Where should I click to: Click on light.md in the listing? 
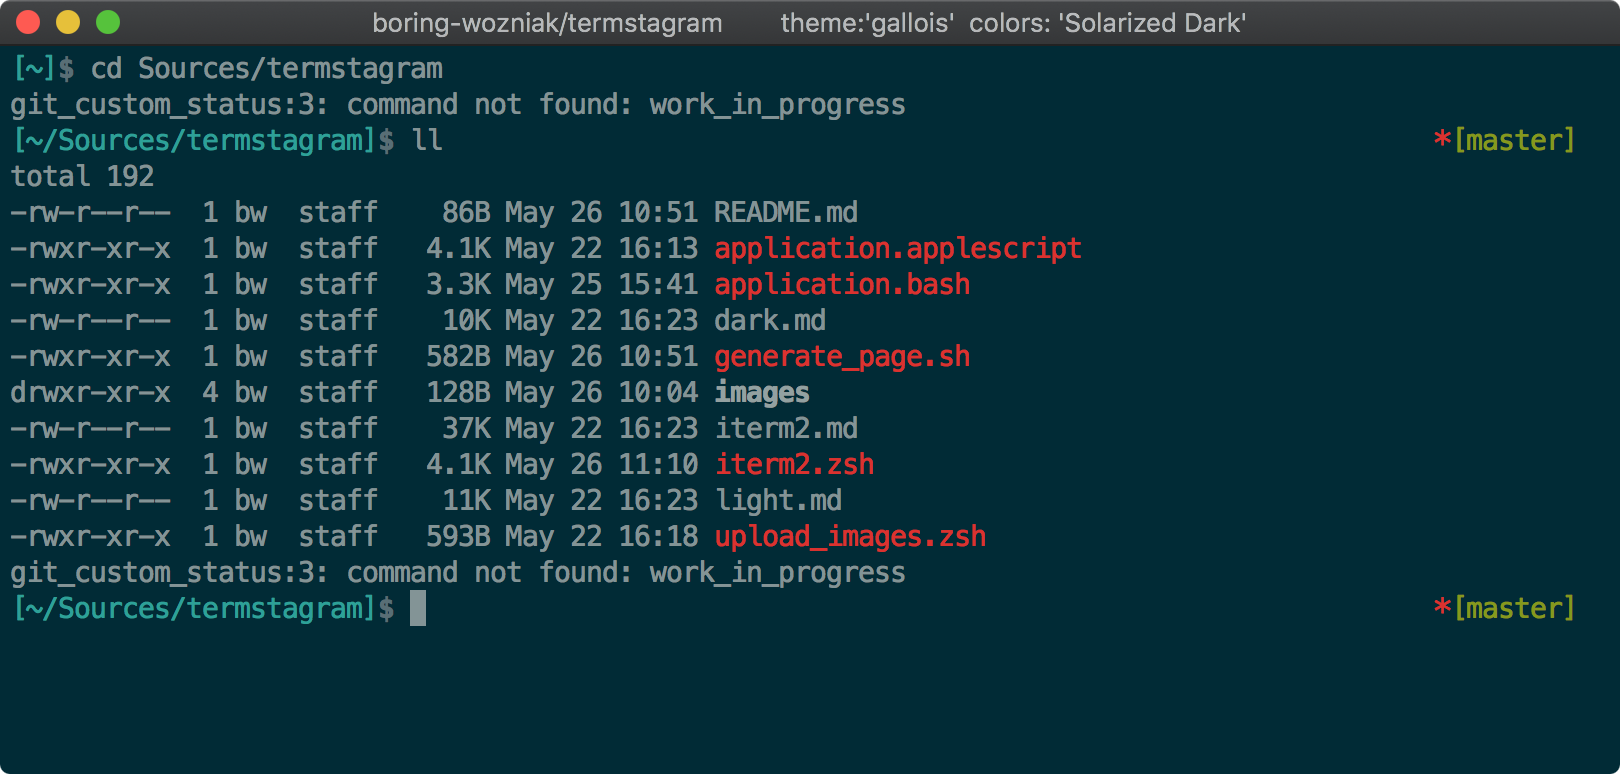(778, 500)
